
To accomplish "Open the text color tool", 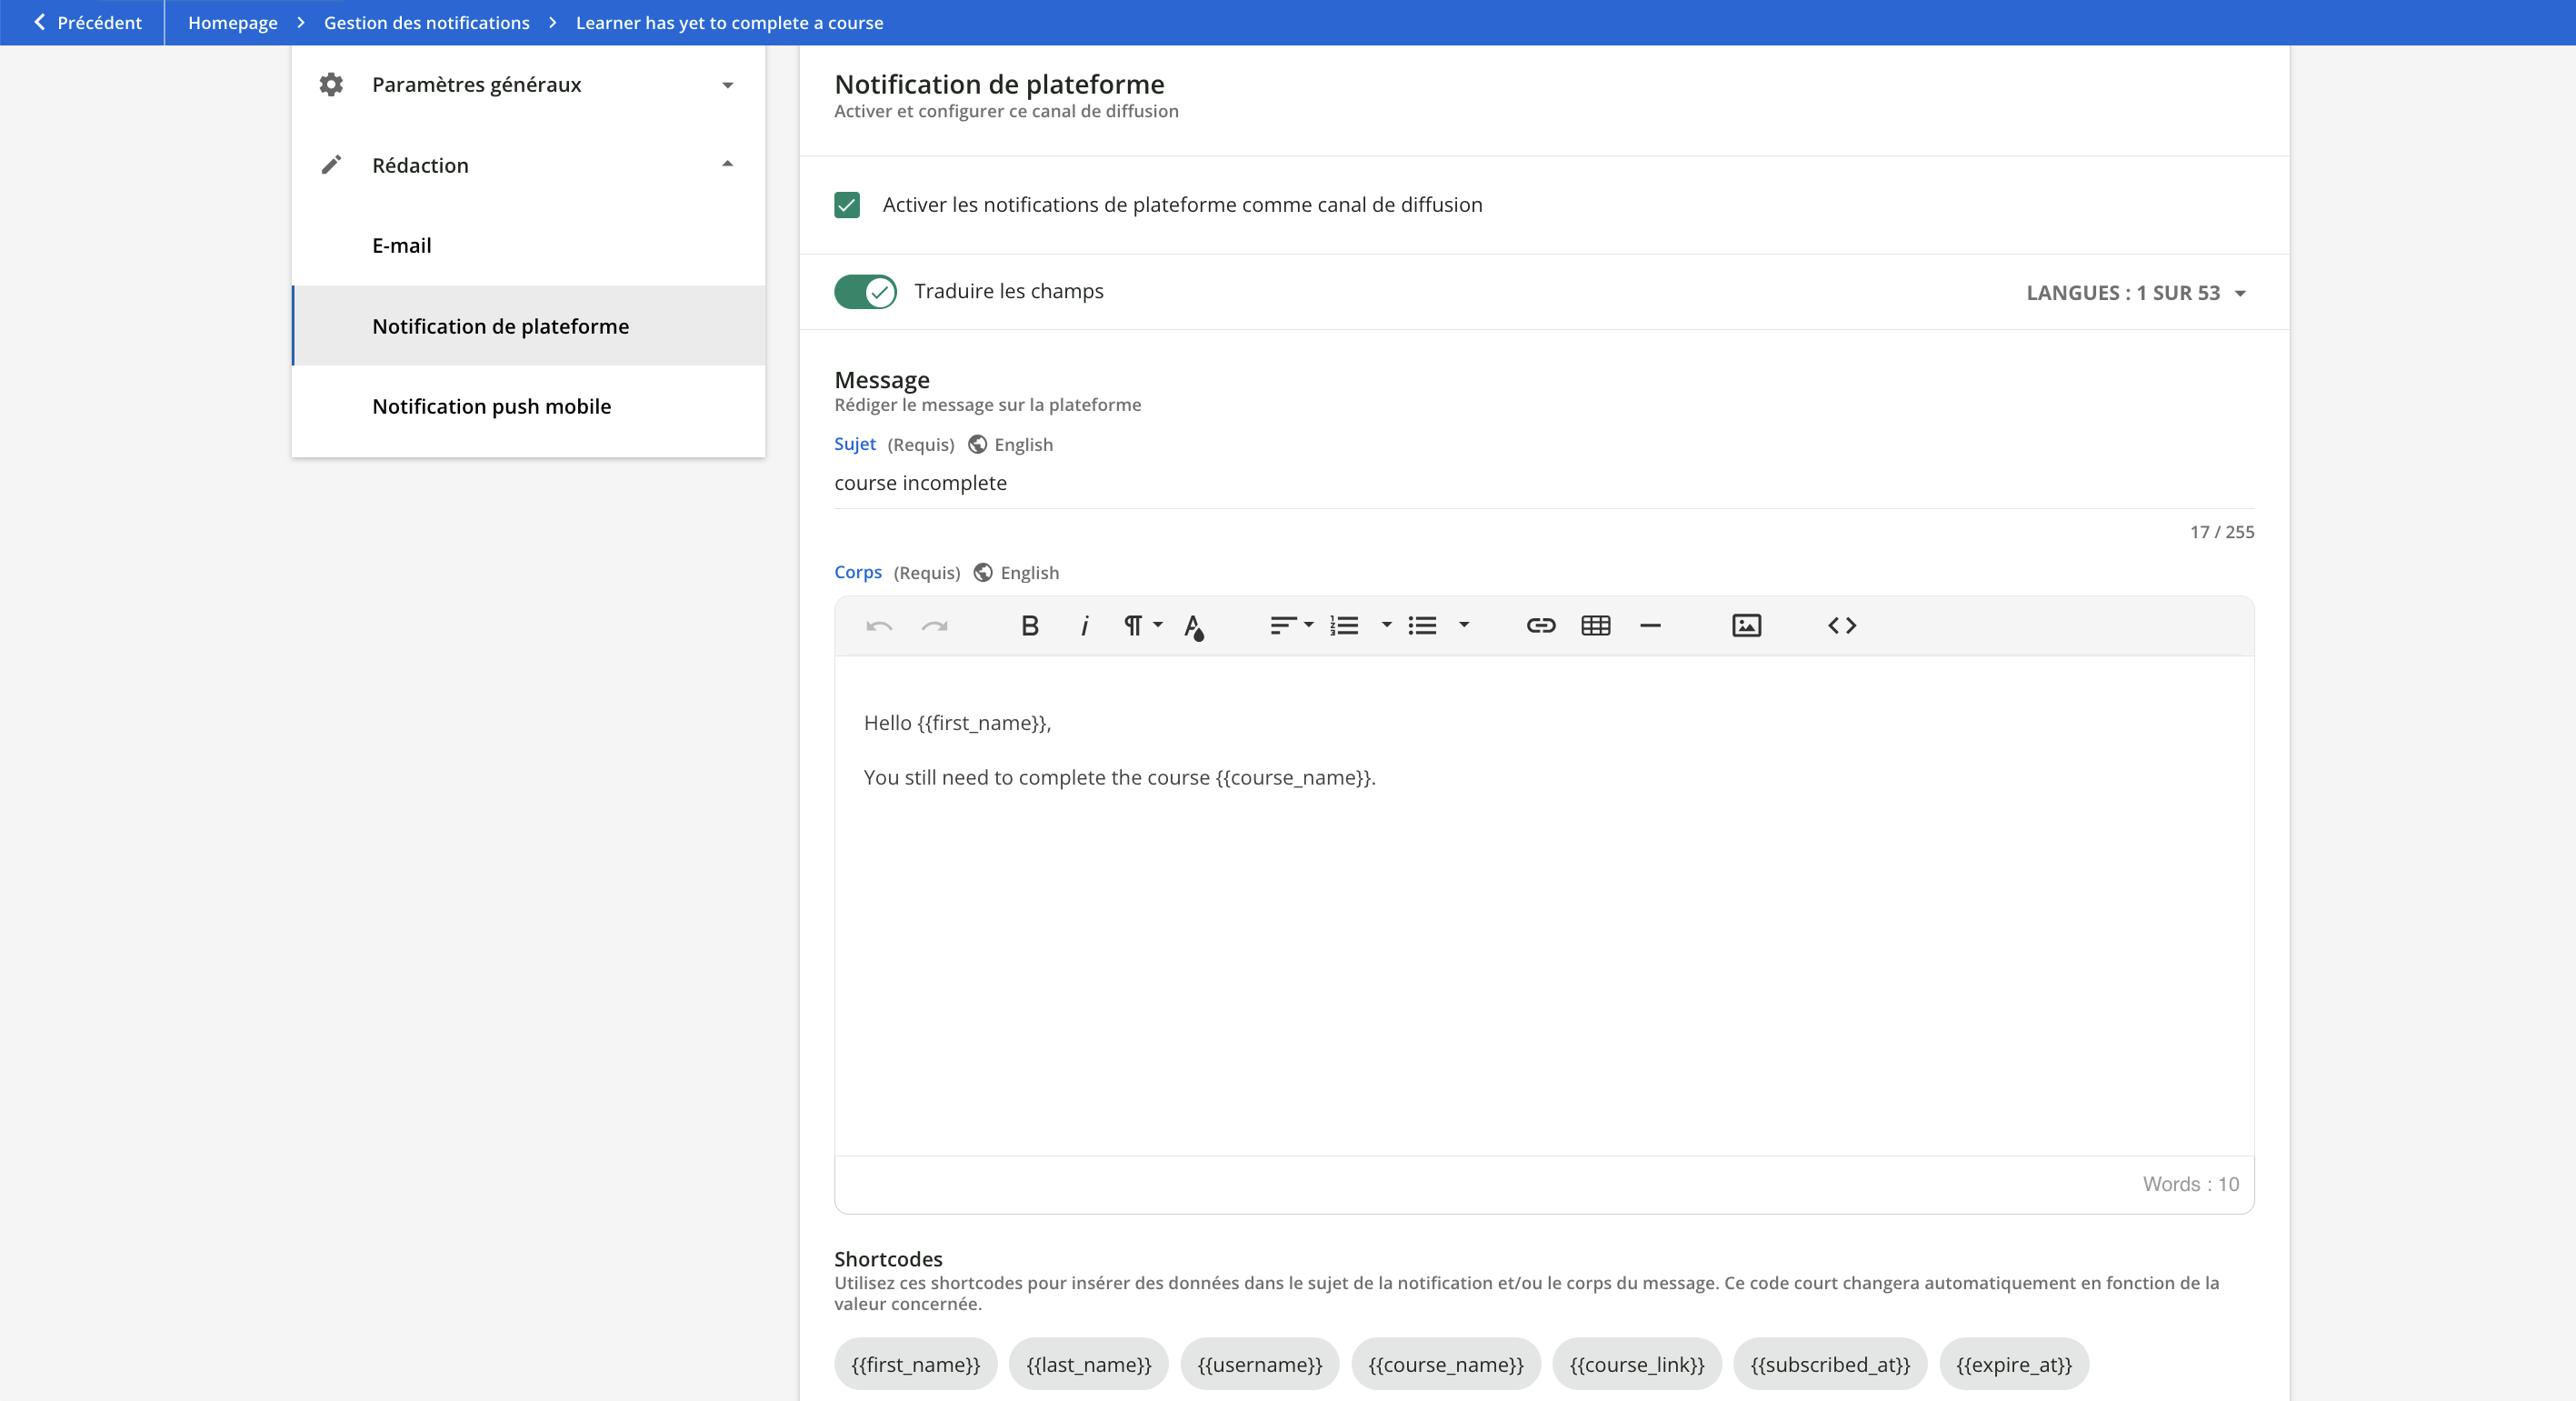I will tap(1193, 627).
